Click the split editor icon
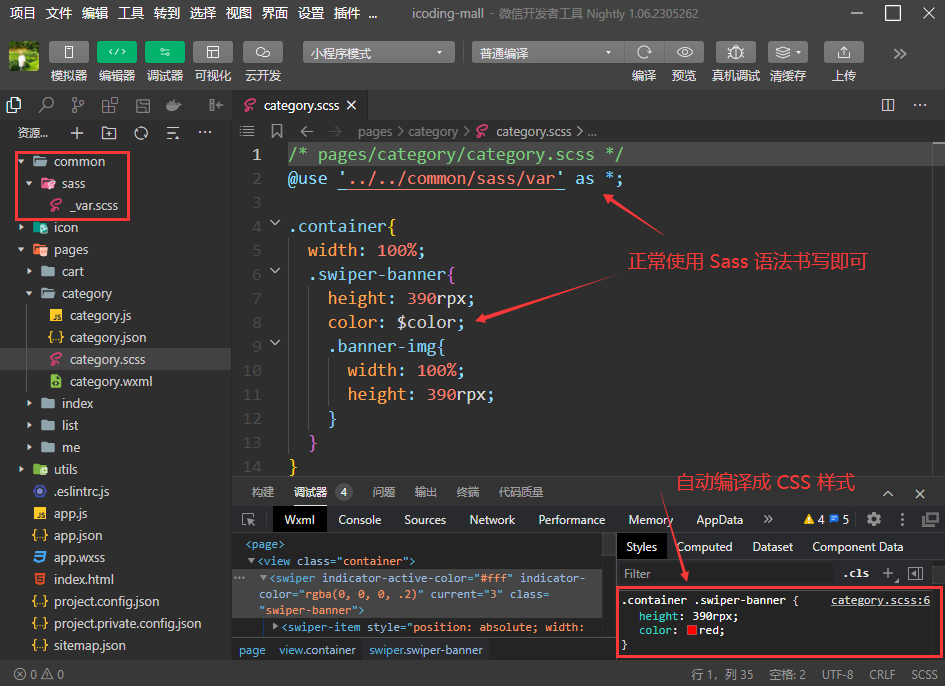945x686 pixels. [888, 105]
